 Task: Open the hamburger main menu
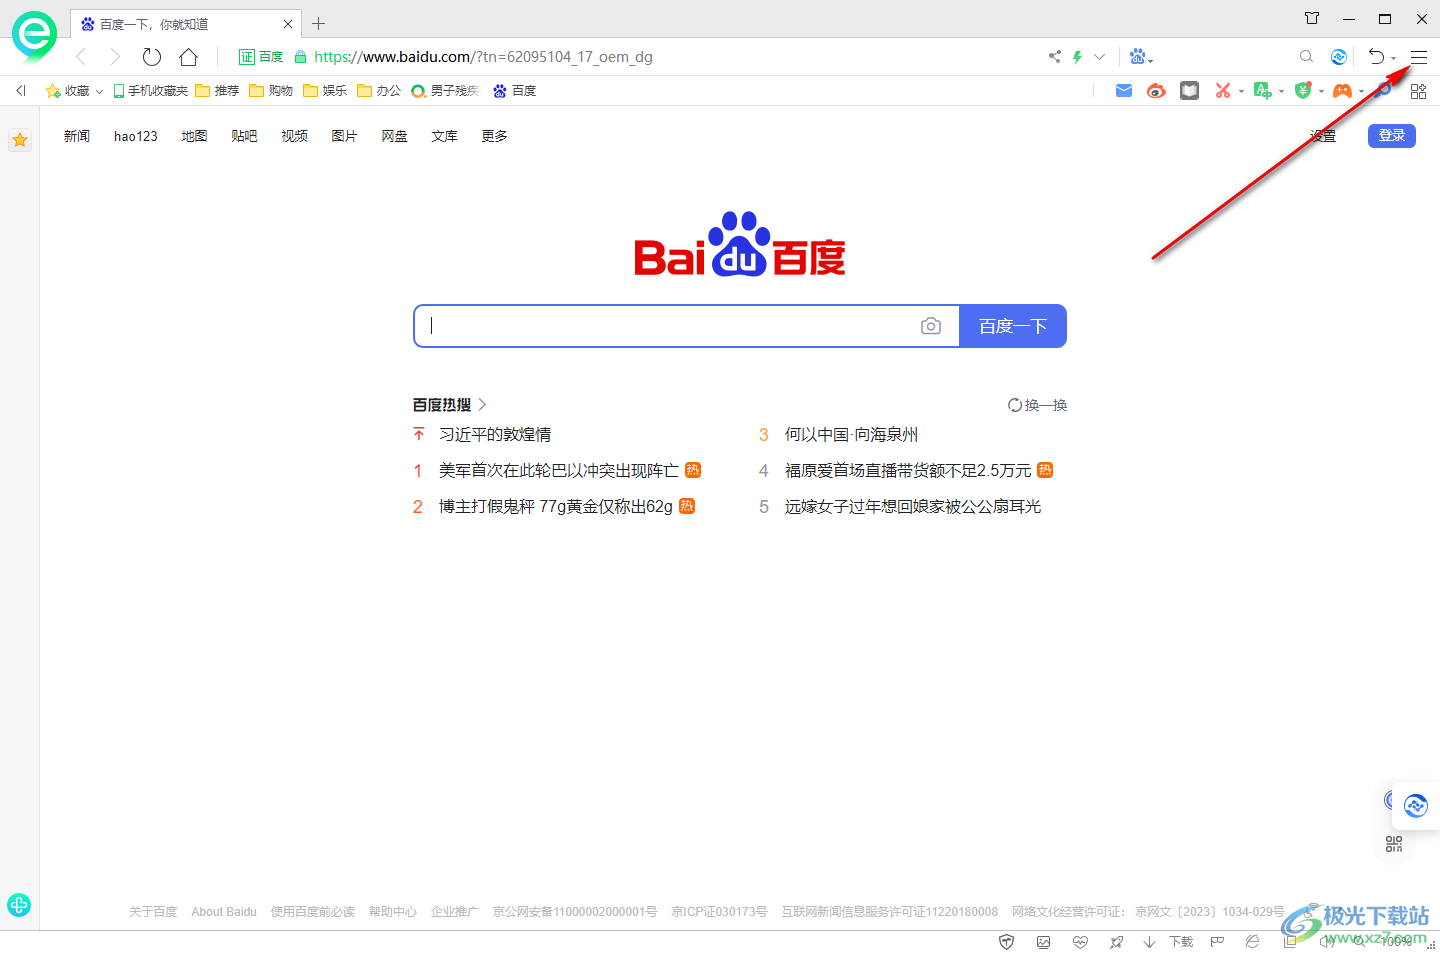point(1419,57)
